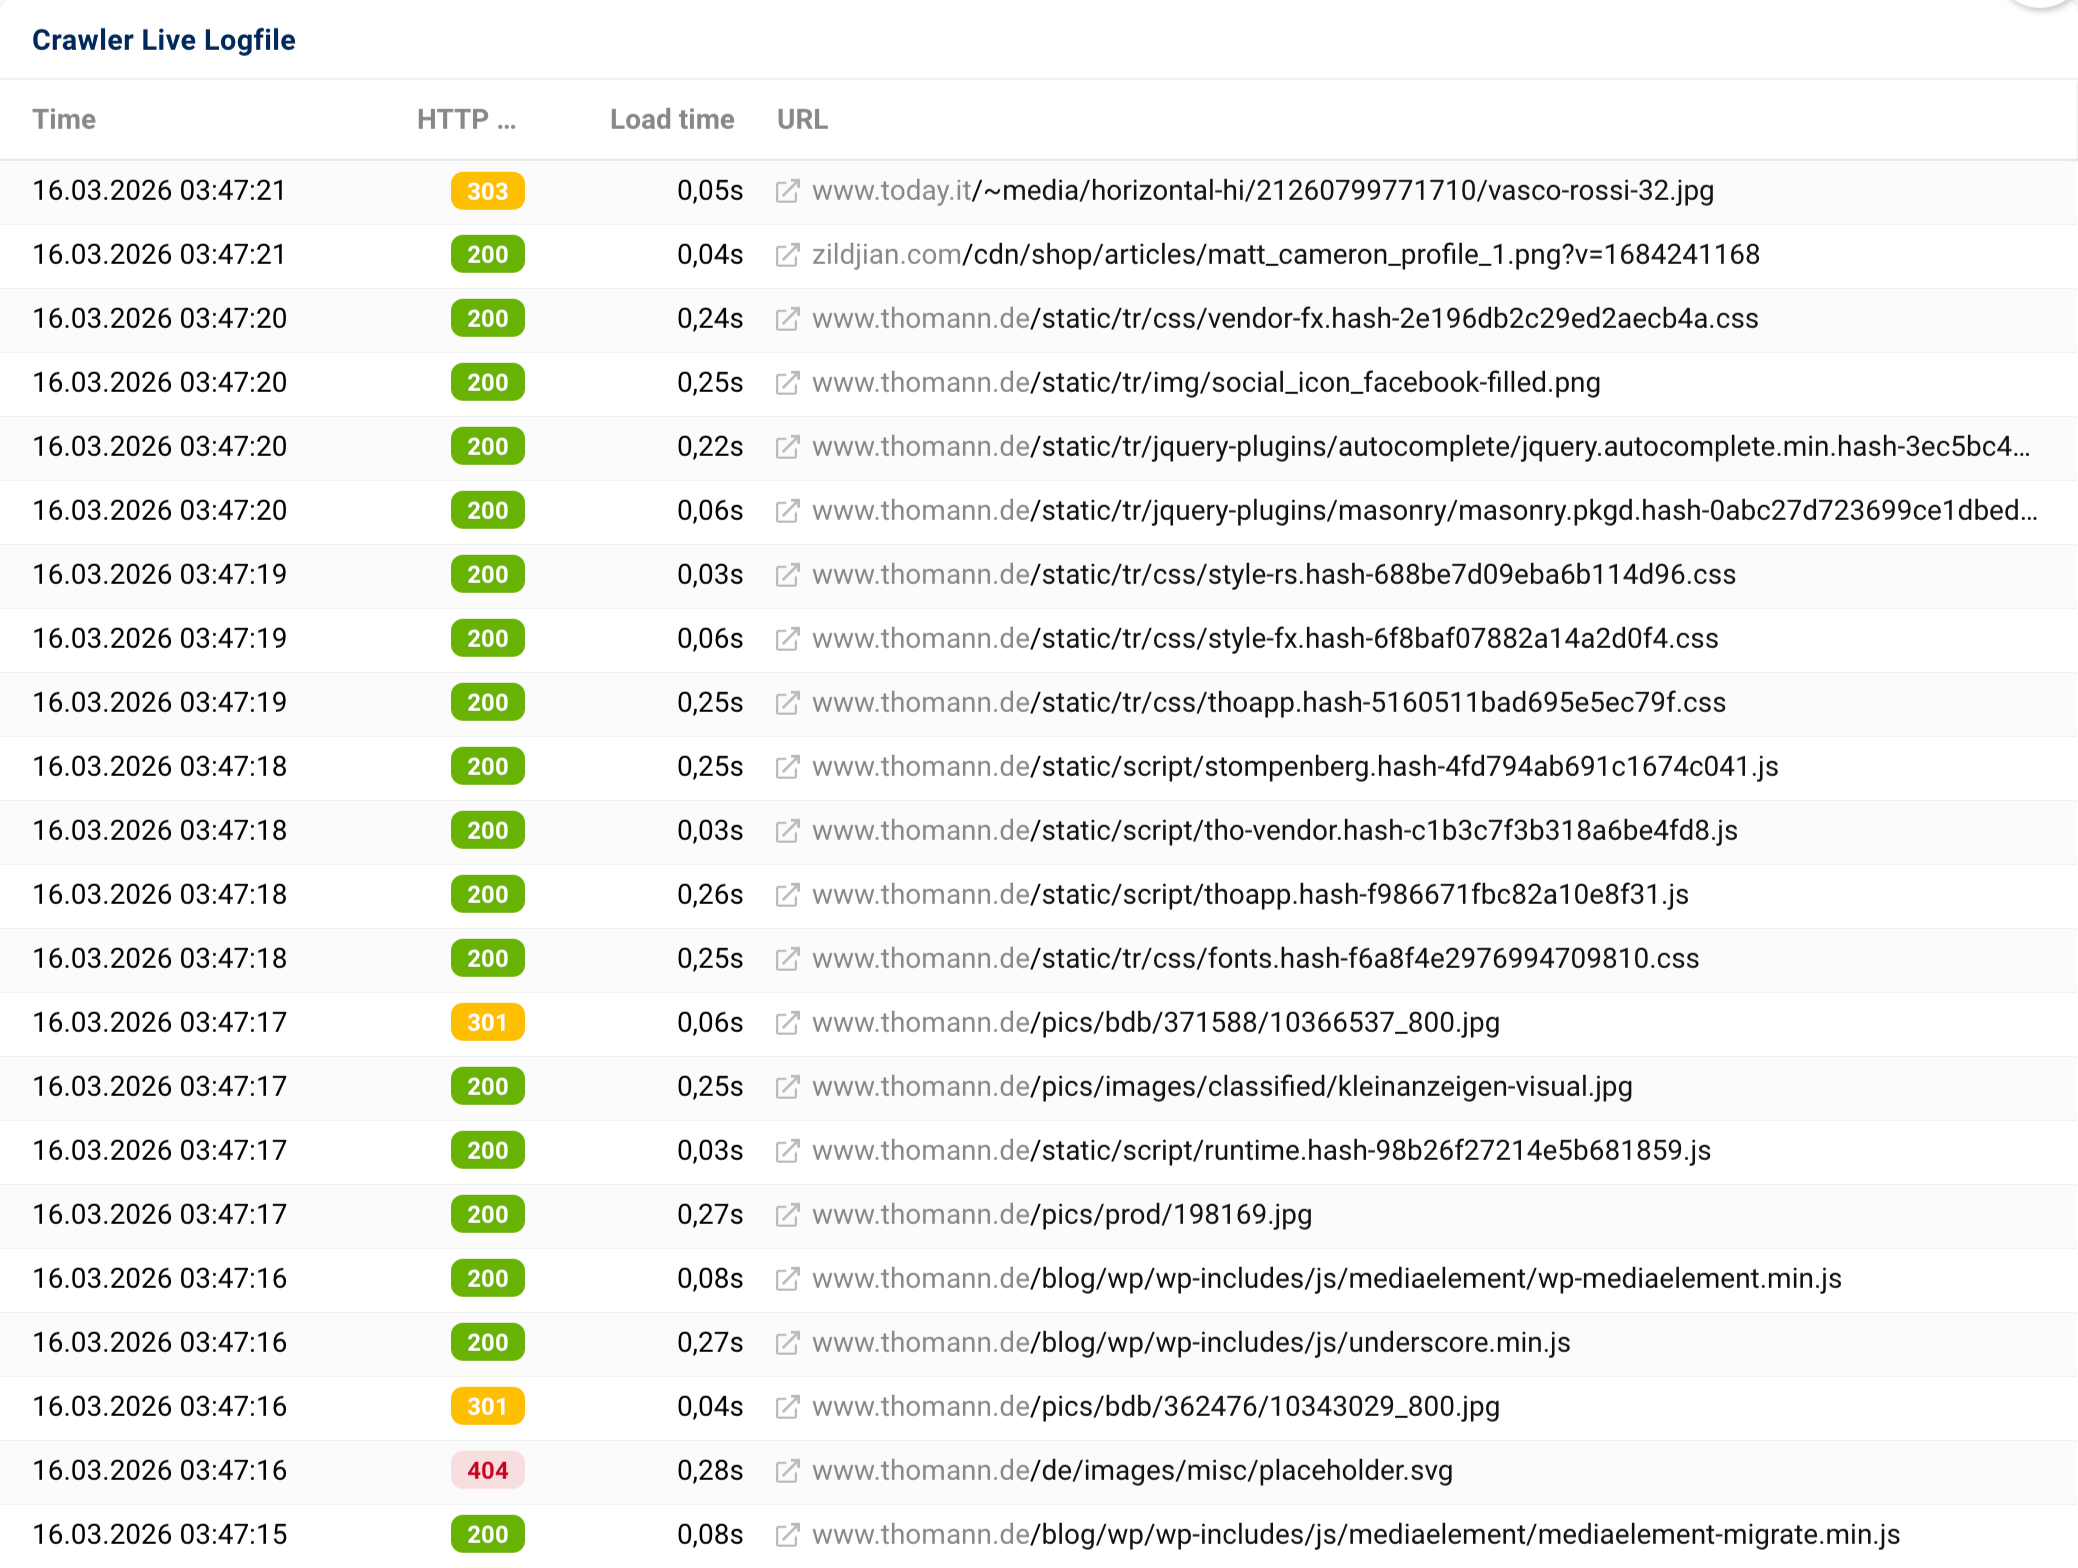Open external link icon next to vasco-rossi-32.jpg
Screen dimensions: 2078x1568
pos(789,191)
